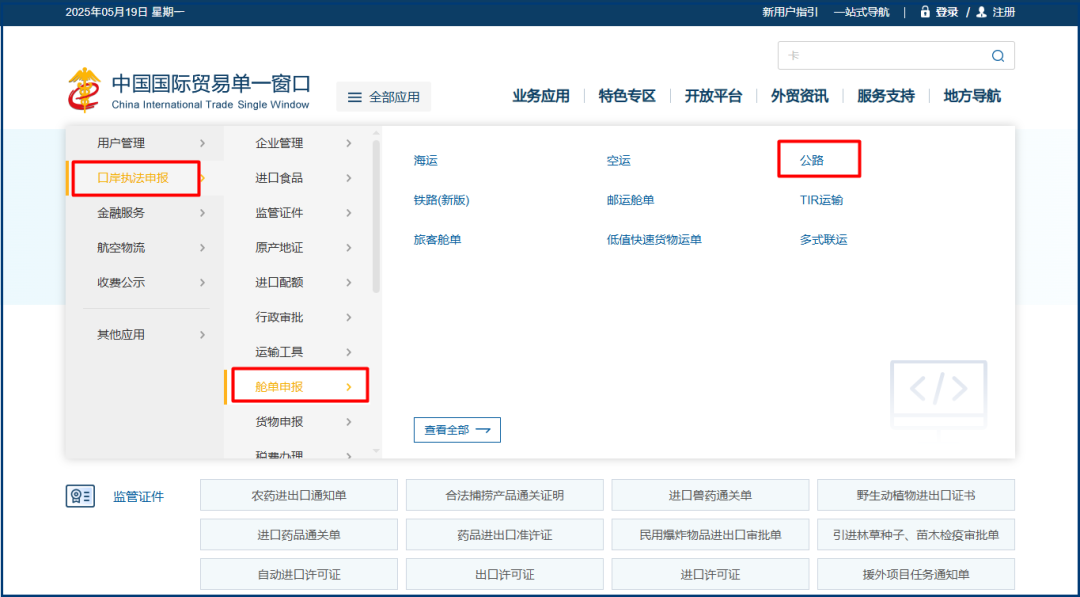Expand the 舱单申报 chevron
Screen dimensions: 1080x597
click(x=349, y=387)
